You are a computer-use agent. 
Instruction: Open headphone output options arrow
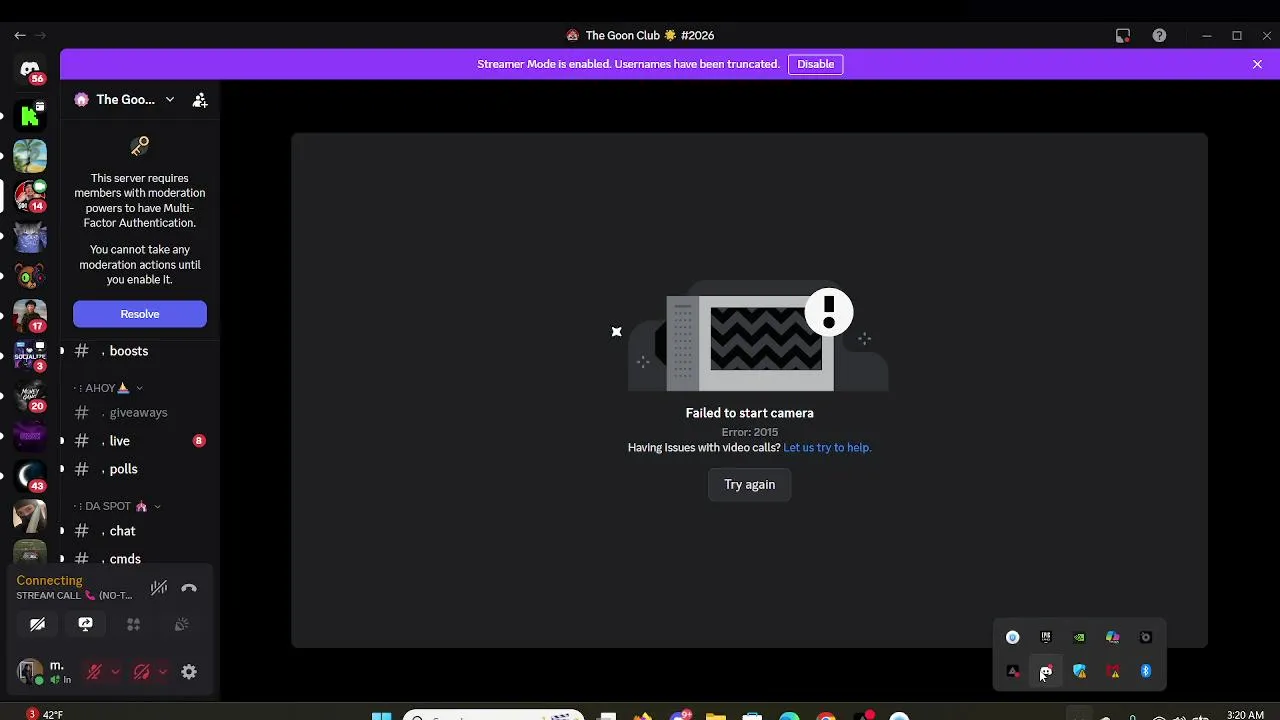tap(163, 672)
